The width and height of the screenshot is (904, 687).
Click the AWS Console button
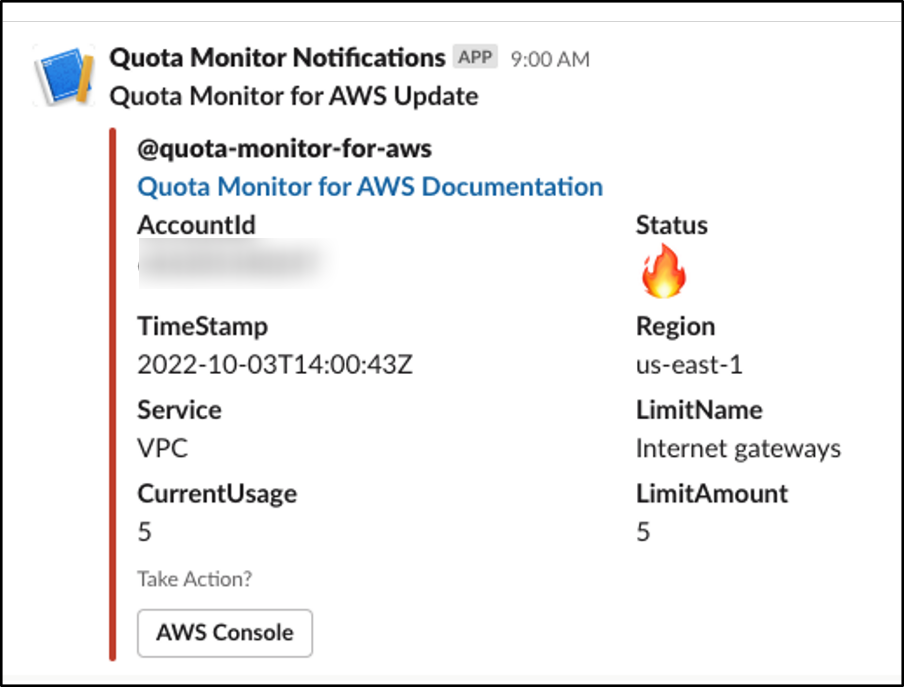[x=225, y=633]
